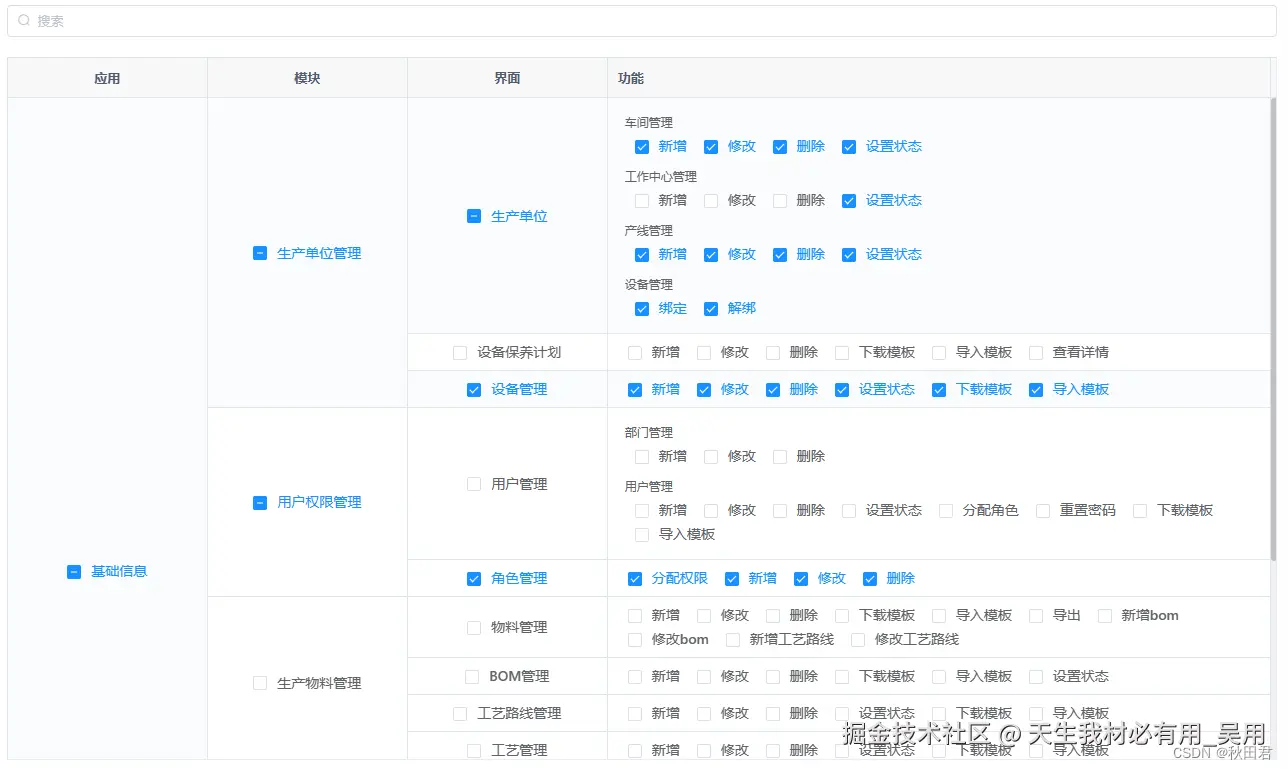The width and height of the screenshot is (1288, 769).
Task: Collapse the 生产单位管理 module node
Action: coord(260,253)
